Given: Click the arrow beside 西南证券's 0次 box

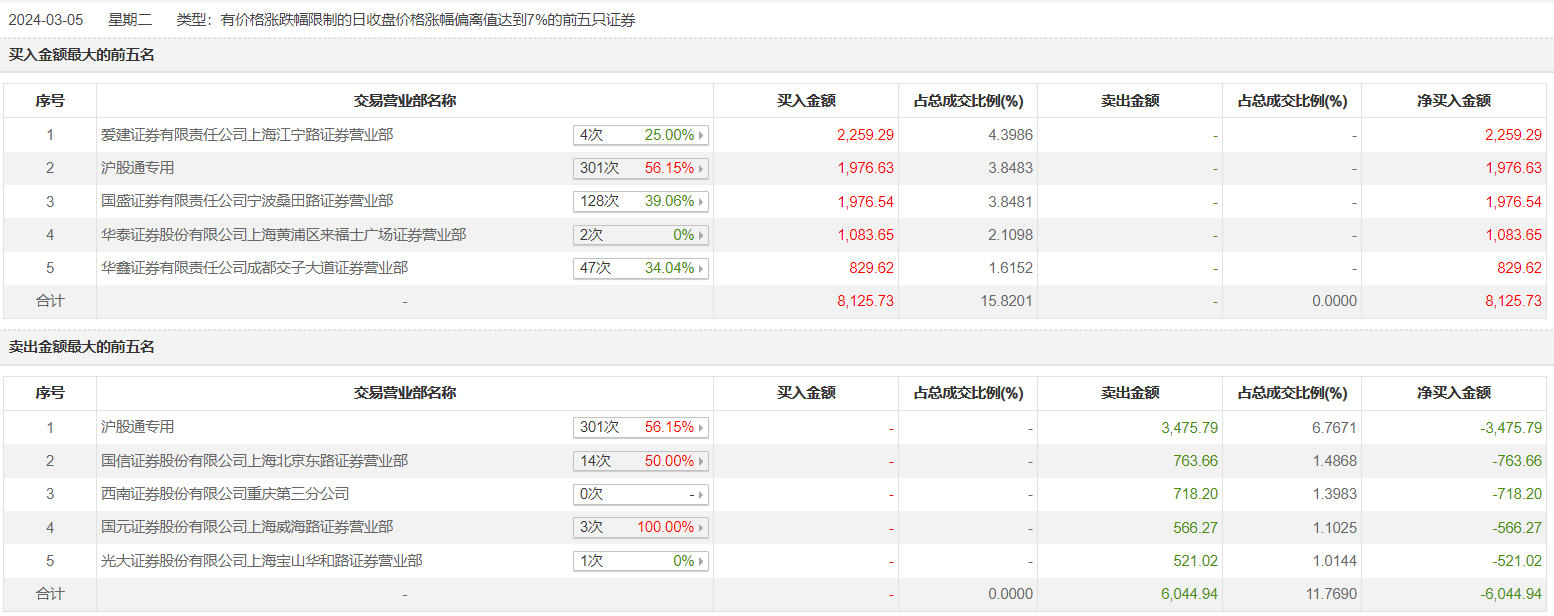Looking at the screenshot, I should [702, 495].
